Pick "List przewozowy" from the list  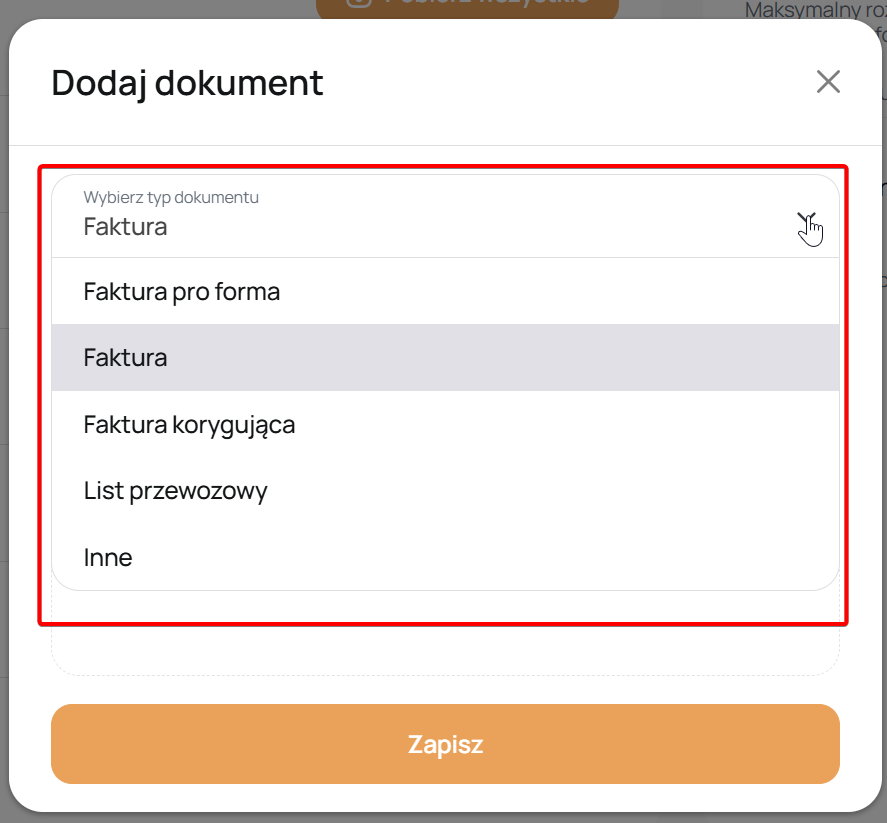click(x=175, y=491)
